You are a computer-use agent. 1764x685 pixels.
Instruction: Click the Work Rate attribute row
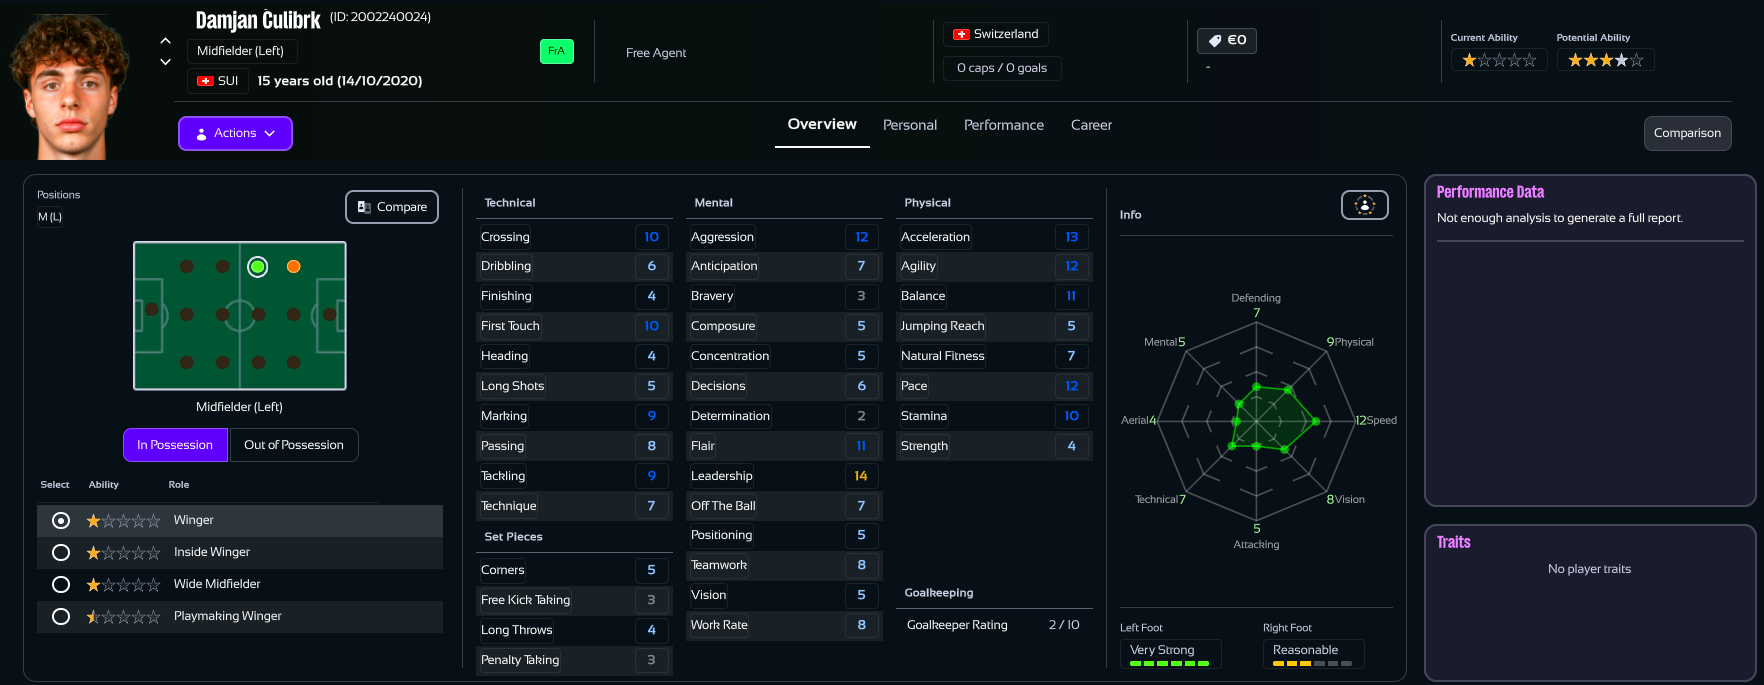click(x=784, y=625)
